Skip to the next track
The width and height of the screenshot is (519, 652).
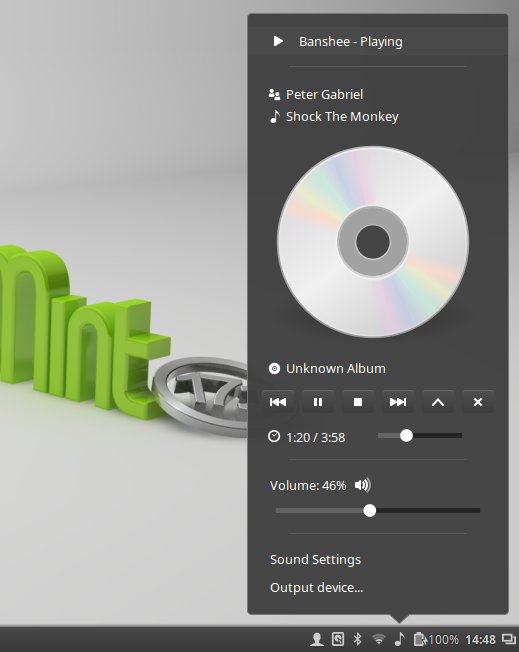398,402
